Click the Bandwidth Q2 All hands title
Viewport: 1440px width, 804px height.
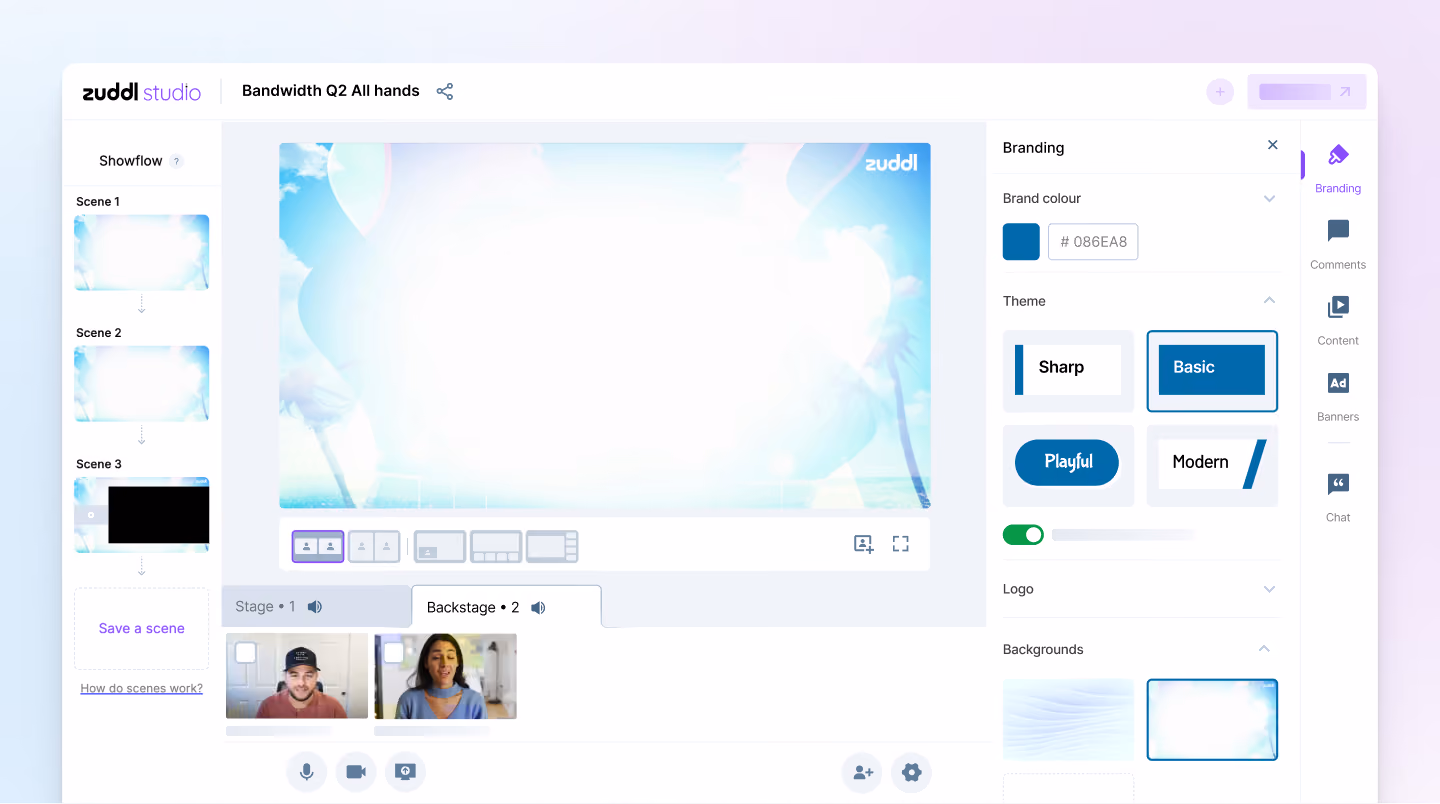(331, 91)
